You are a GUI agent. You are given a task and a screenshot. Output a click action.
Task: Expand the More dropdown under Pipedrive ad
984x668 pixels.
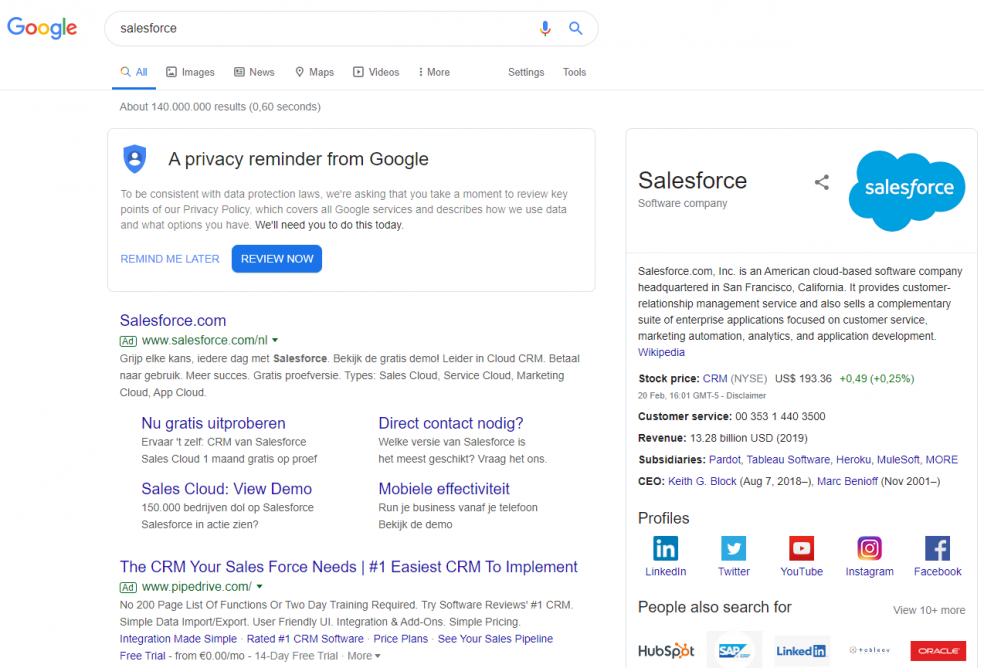point(364,655)
